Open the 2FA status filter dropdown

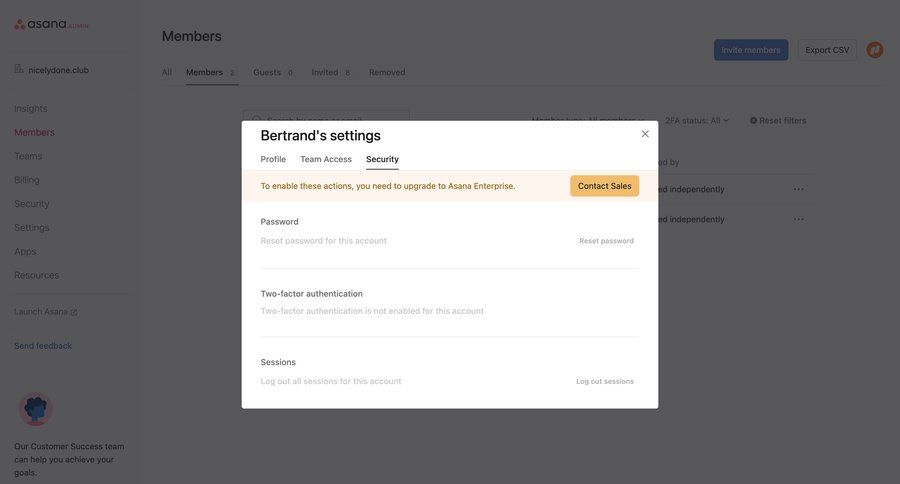[697, 121]
